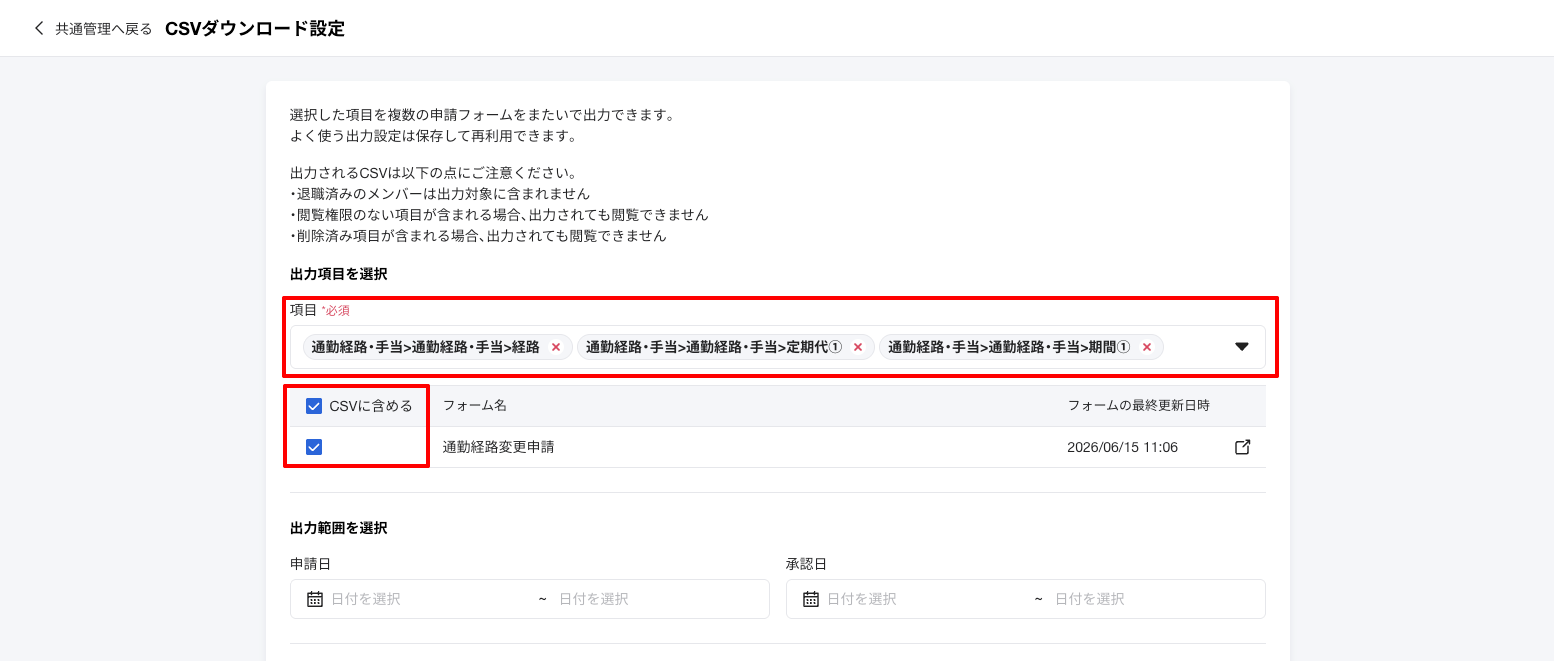This screenshot has height=661, width=1554.
Task: Uncheck the 通勤経路変更申請 row checkbox
Action: pyautogui.click(x=314, y=447)
